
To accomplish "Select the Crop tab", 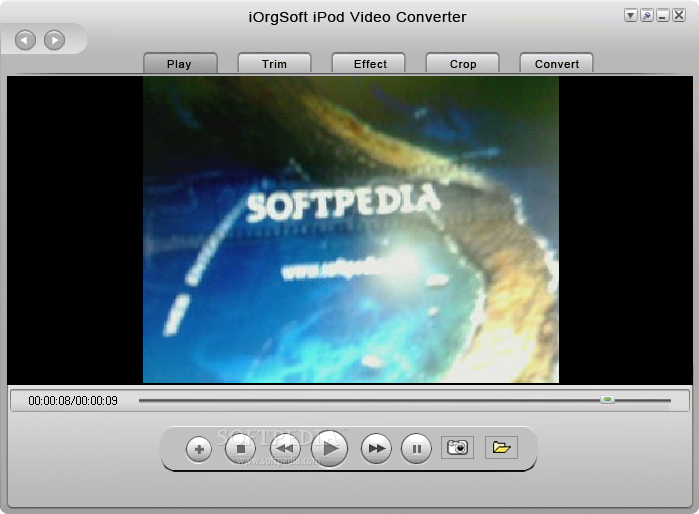I will point(462,63).
